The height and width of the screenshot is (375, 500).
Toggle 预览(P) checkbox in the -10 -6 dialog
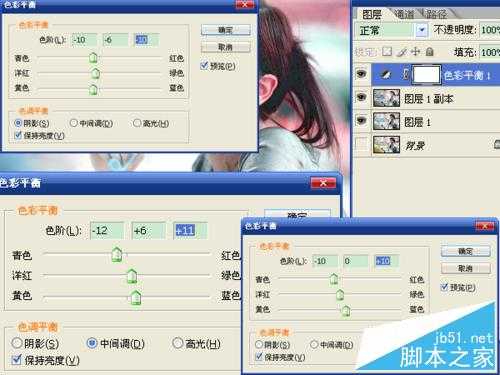pyautogui.click(x=204, y=66)
